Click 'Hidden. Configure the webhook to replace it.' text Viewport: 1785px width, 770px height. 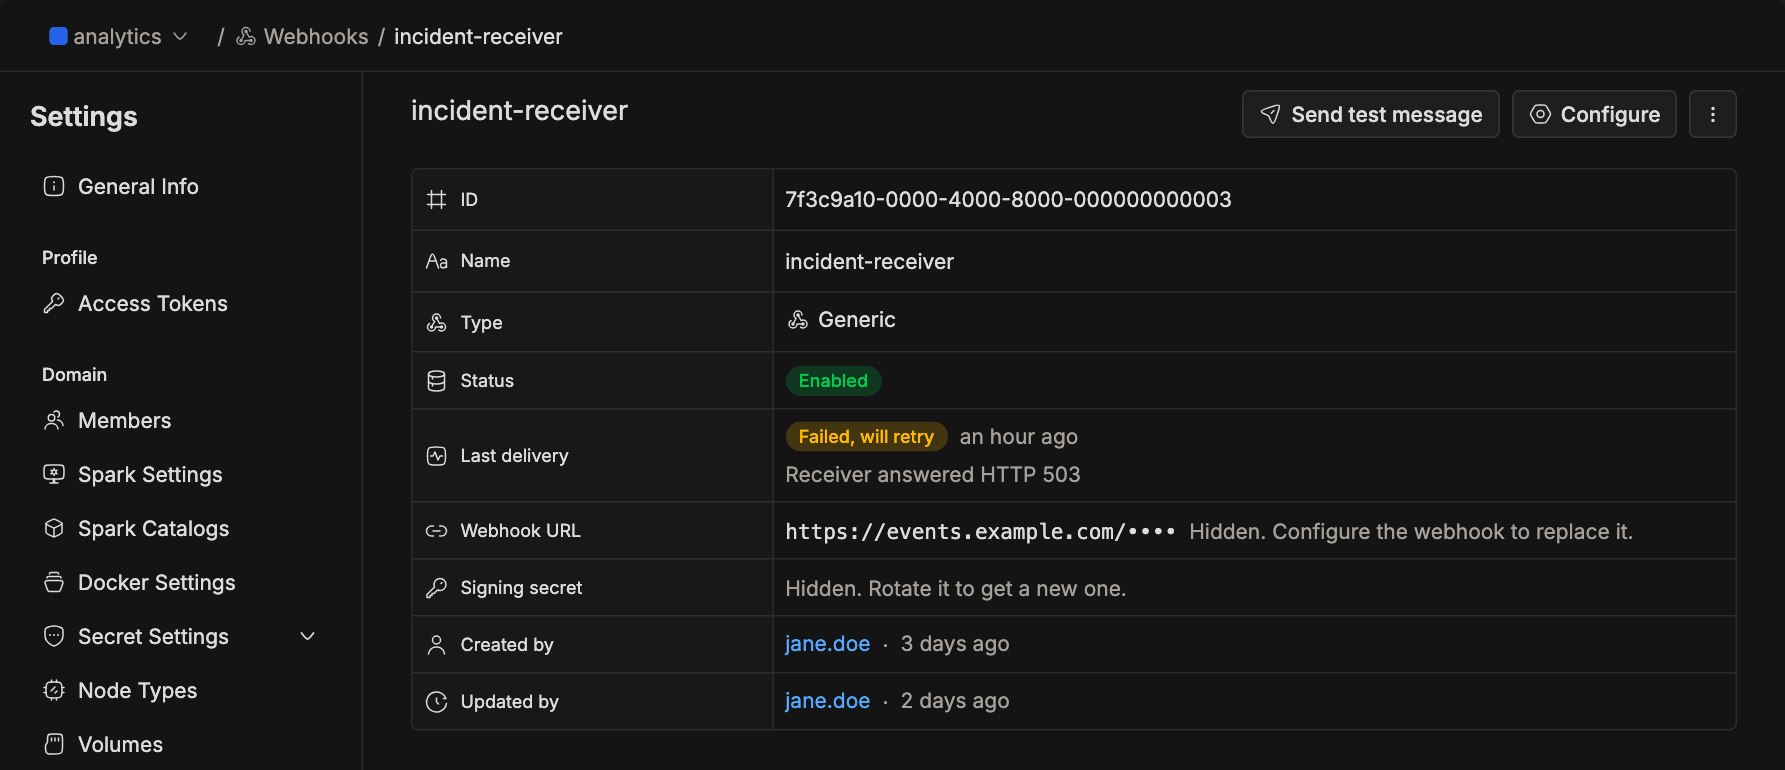(1410, 531)
